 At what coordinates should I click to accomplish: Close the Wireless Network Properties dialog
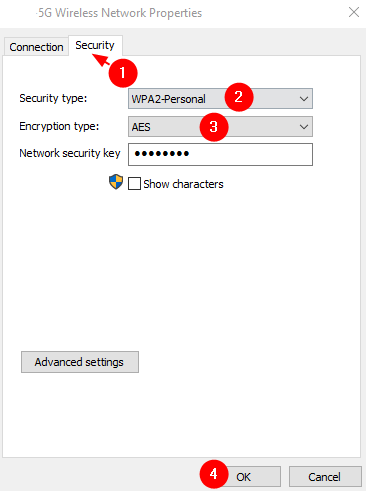pos(354,12)
